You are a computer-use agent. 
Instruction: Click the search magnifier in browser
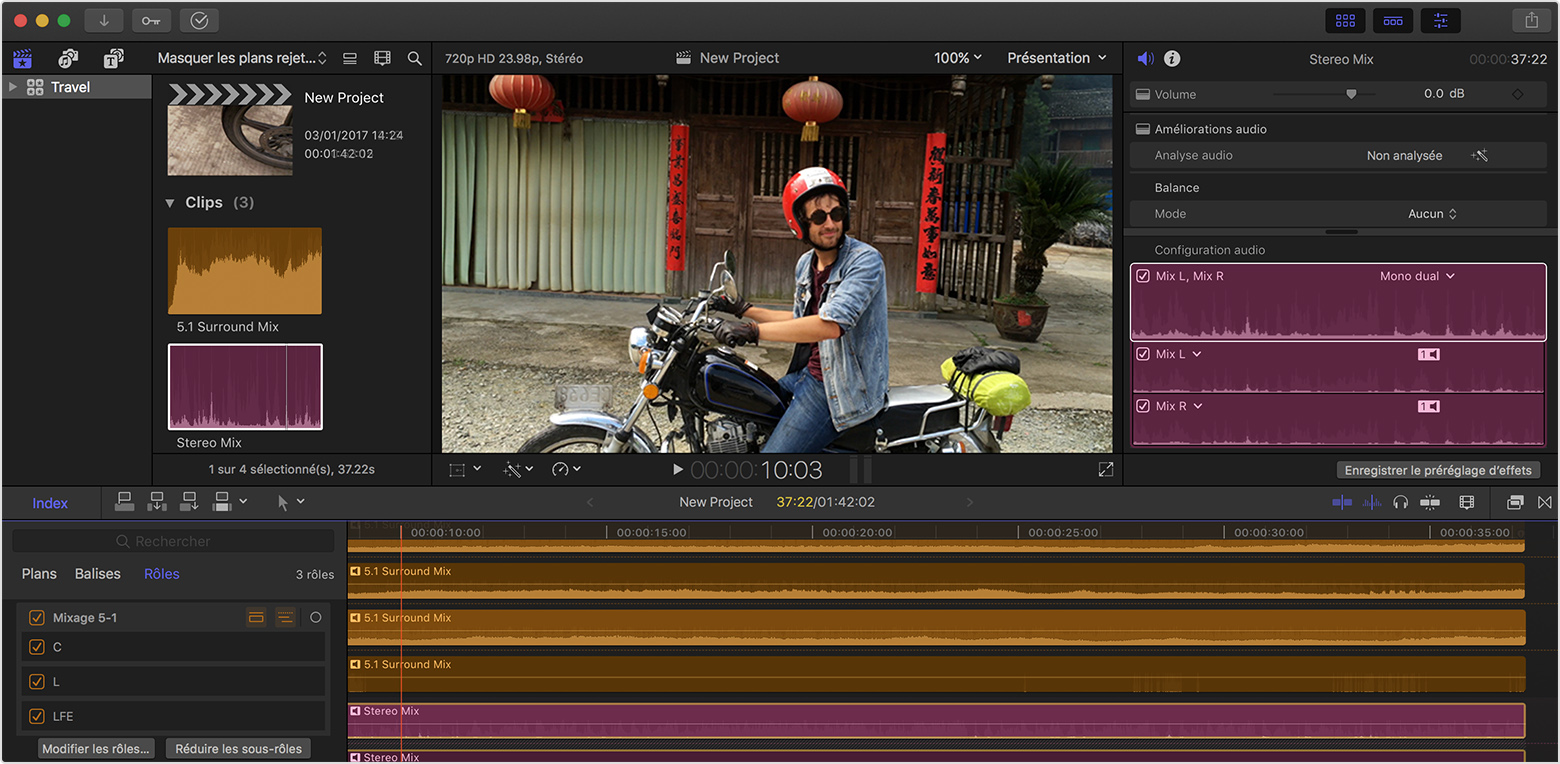click(x=414, y=58)
